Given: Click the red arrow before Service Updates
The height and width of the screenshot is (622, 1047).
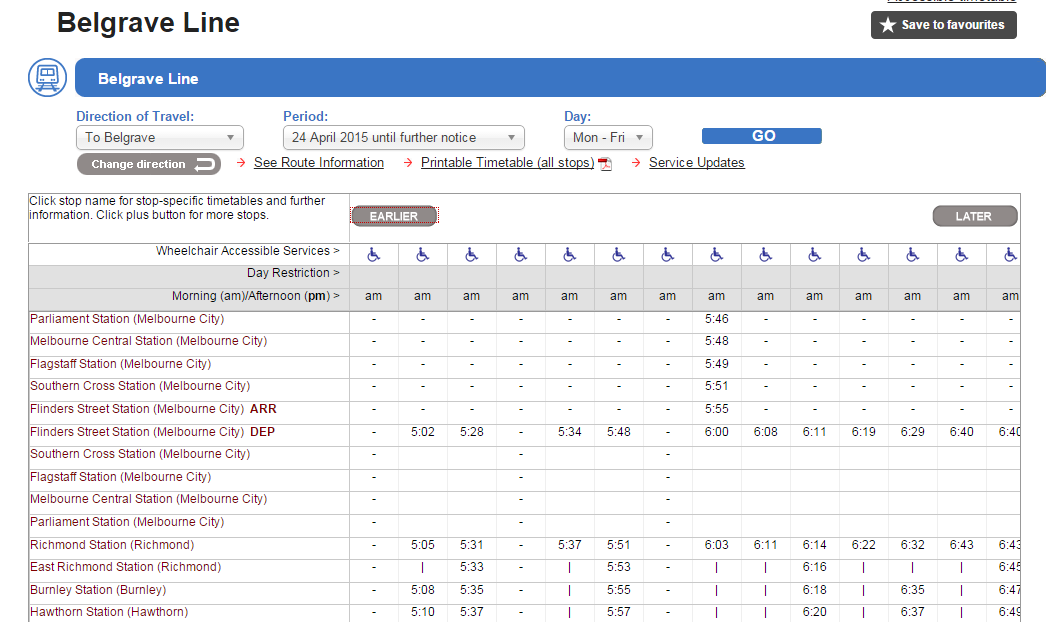Looking at the screenshot, I should 637,163.
